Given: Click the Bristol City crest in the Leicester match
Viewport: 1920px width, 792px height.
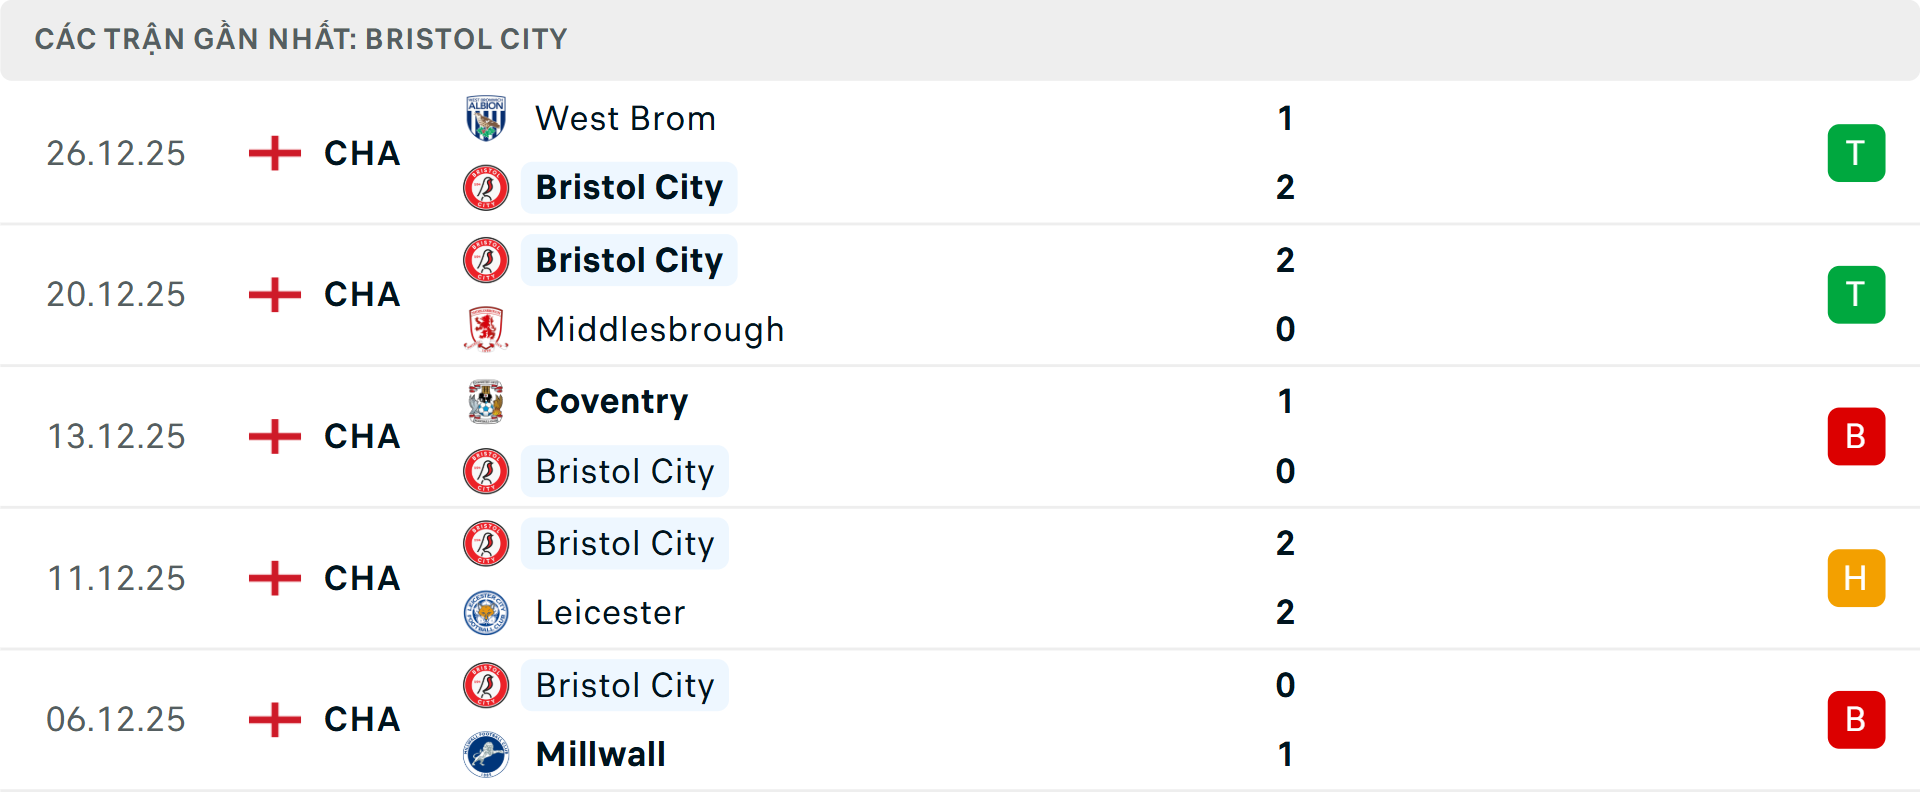Looking at the screenshot, I should (486, 543).
